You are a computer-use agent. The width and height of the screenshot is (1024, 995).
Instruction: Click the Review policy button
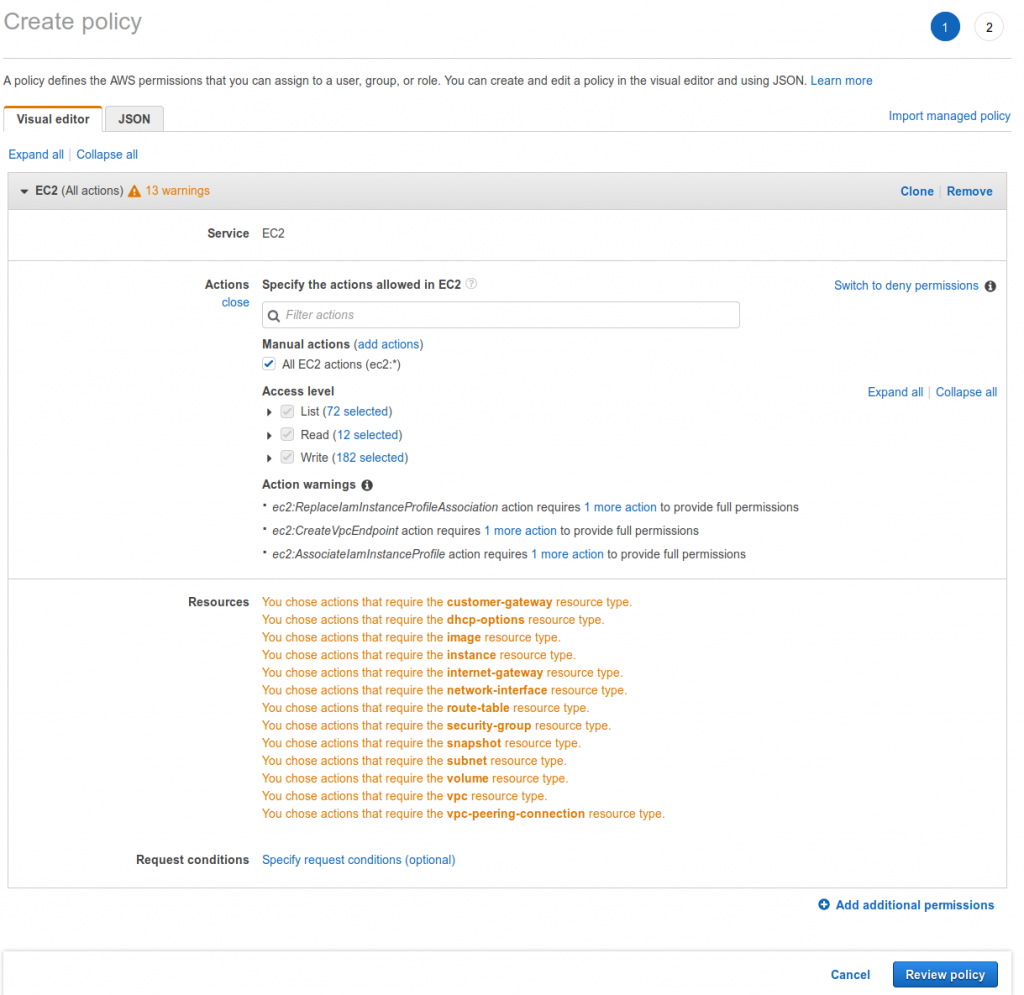(945, 974)
